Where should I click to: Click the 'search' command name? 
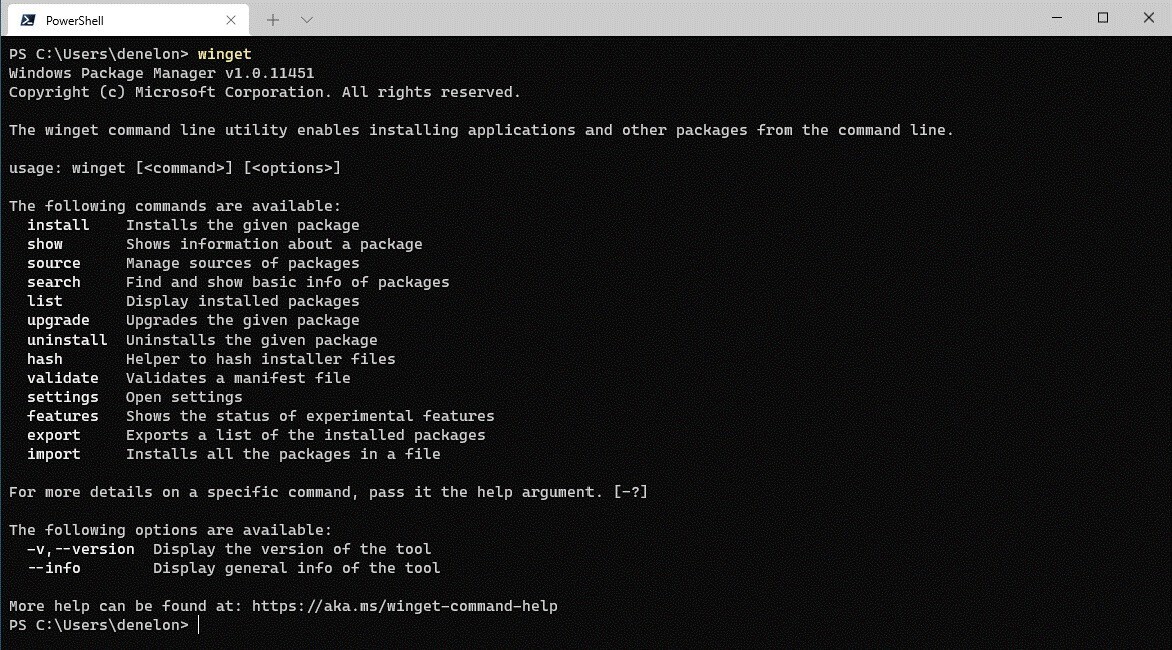tap(54, 282)
